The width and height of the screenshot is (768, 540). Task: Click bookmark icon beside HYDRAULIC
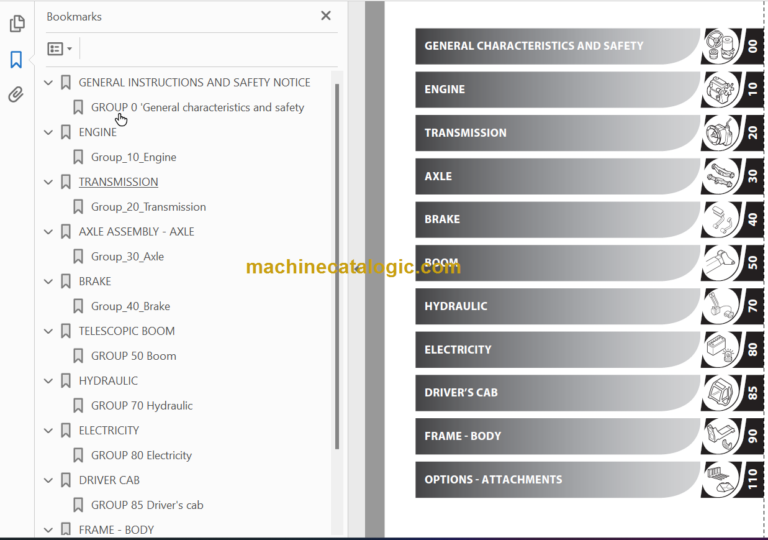[66, 381]
